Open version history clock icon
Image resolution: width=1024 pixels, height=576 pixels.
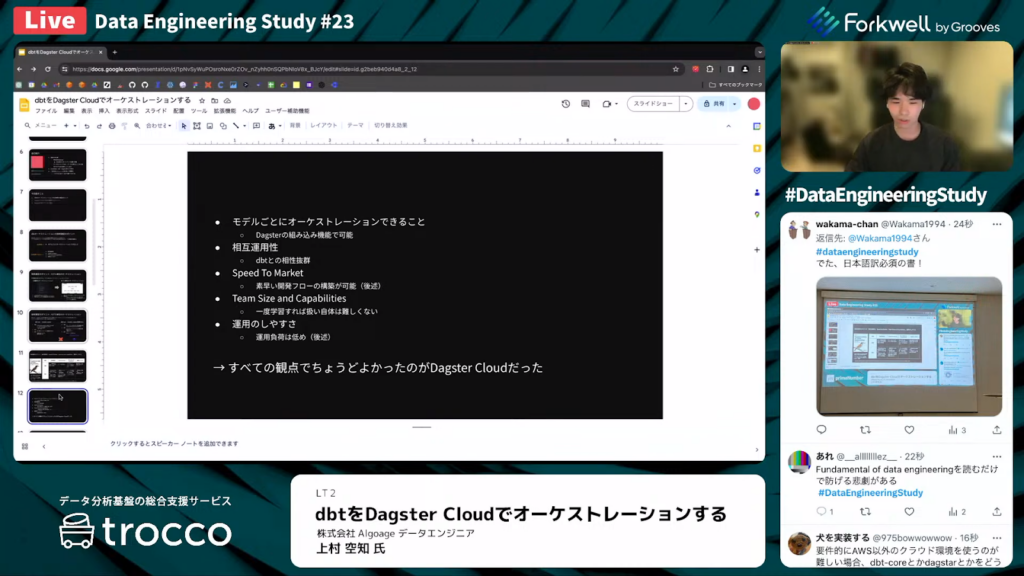coord(565,104)
